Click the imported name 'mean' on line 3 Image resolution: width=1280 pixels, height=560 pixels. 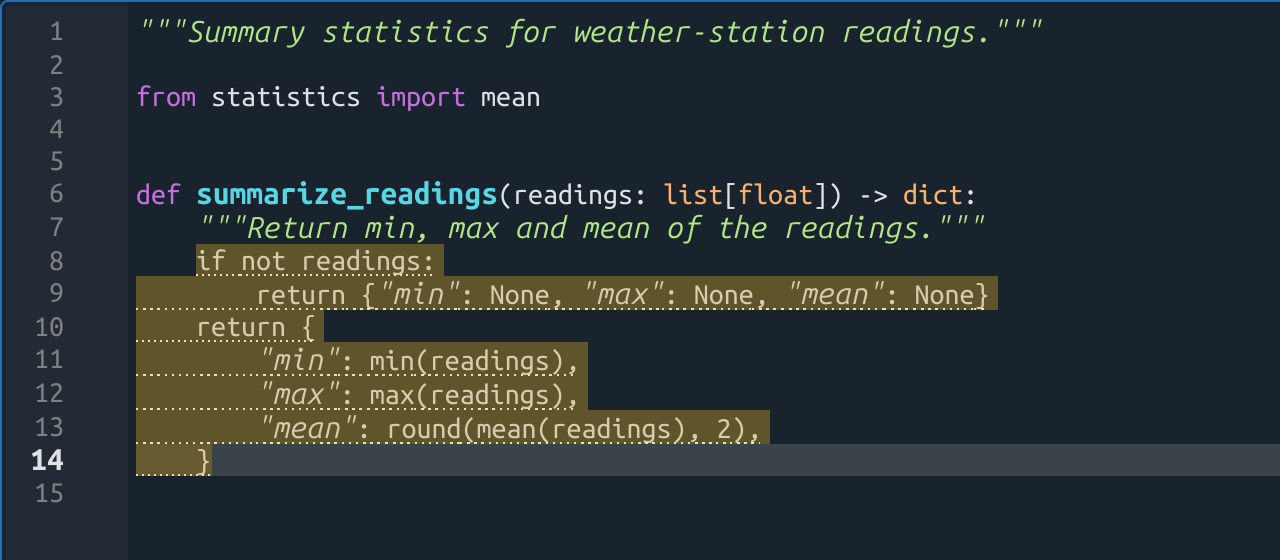click(510, 97)
